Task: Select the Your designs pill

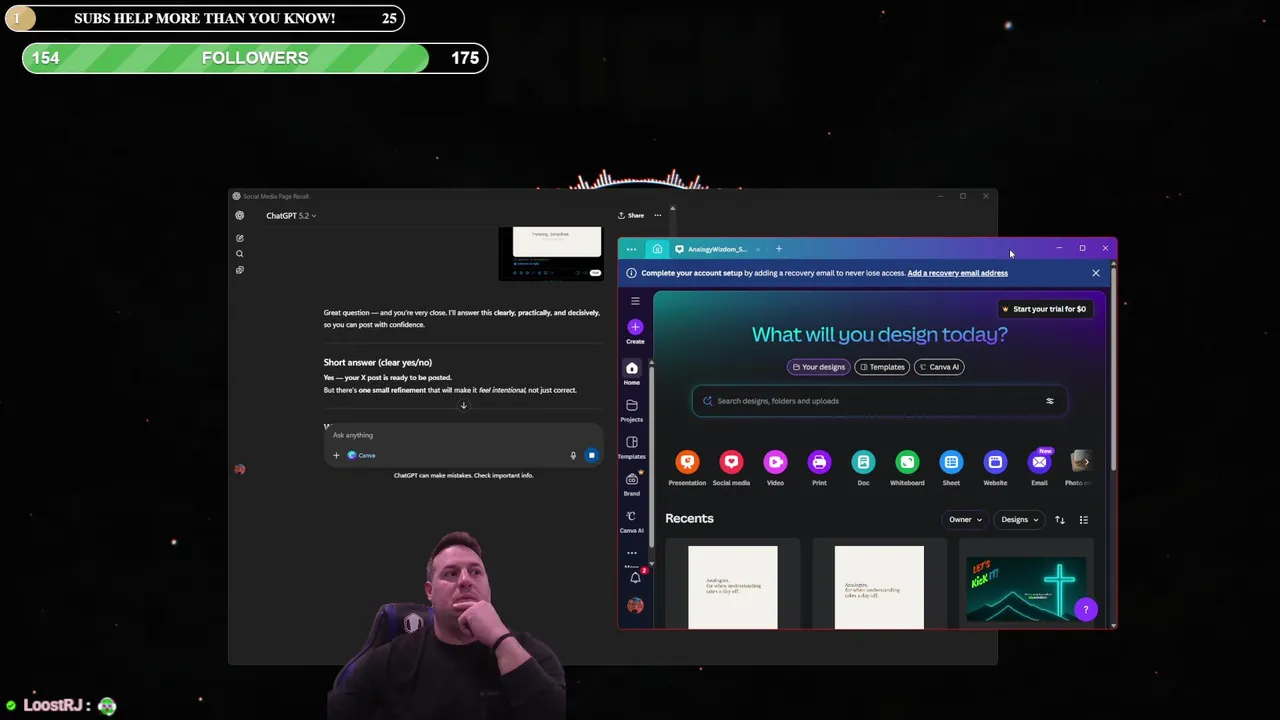Action: pos(819,367)
